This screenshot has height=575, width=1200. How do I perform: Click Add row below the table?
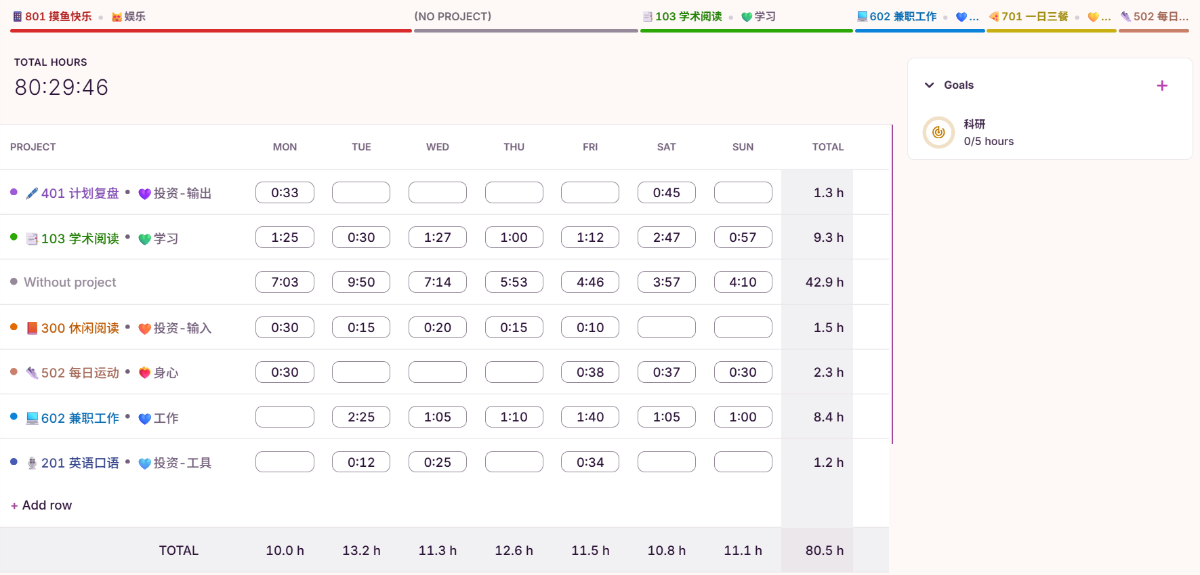(41, 505)
